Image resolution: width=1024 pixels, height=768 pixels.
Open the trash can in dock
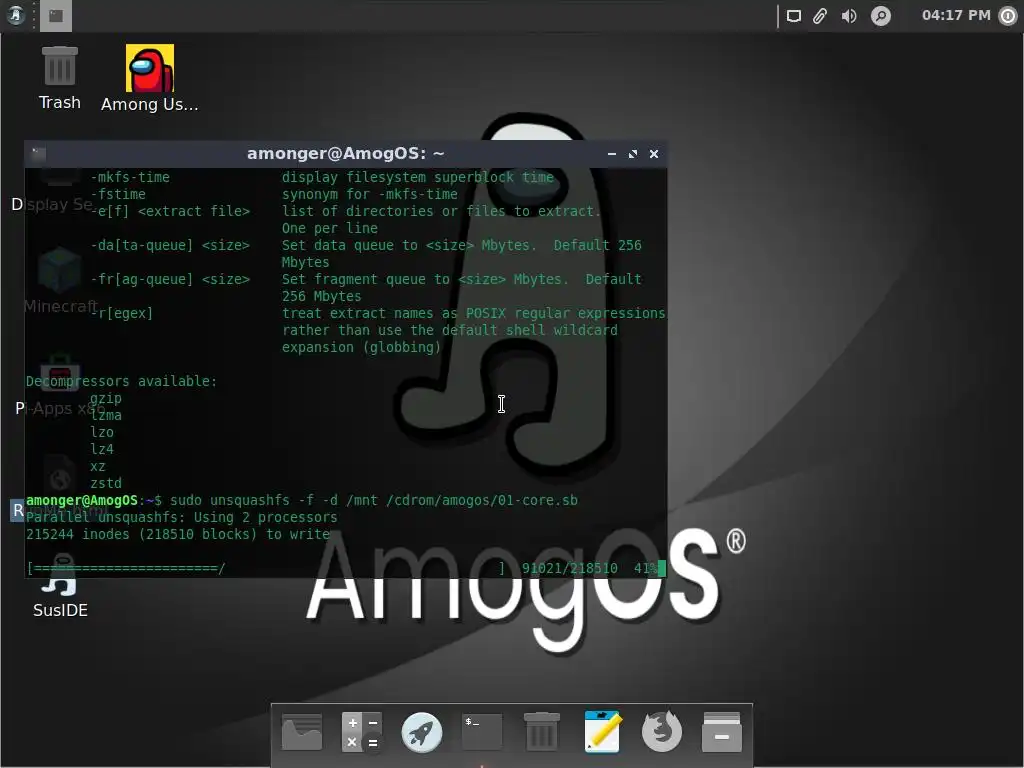click(542, 732)
